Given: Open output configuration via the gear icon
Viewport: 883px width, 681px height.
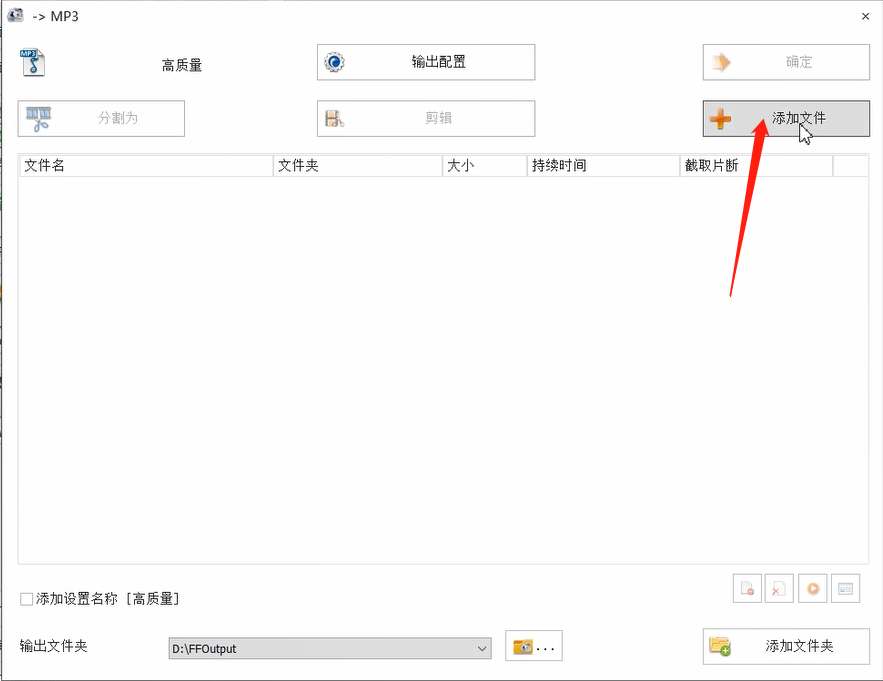Looking at the screenshot, I should [333, 62].
